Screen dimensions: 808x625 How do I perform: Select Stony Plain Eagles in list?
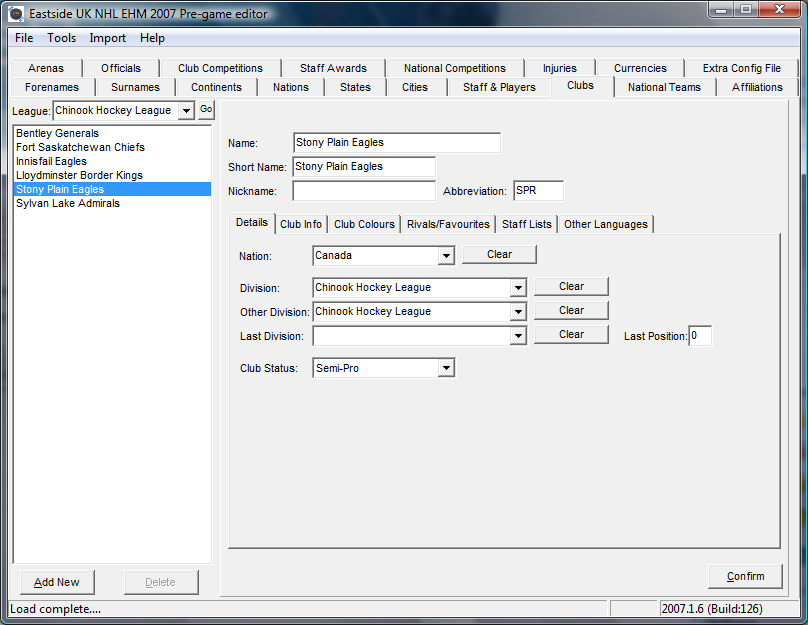click(x=112, y=189)
